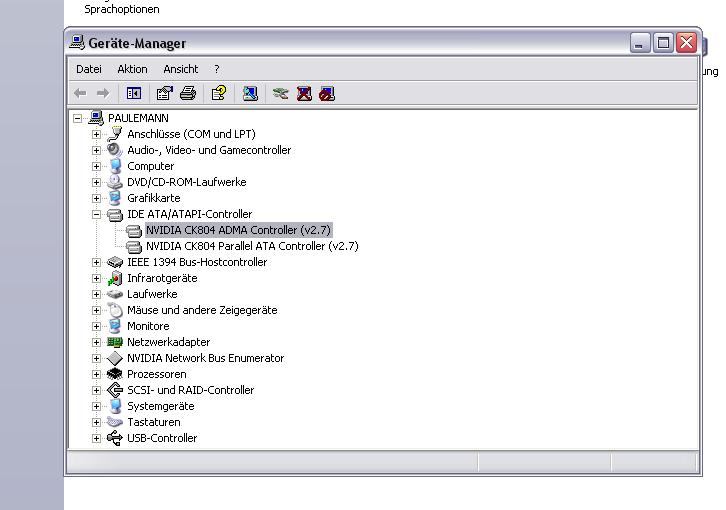726x510 pixels.
Task: Select NVIDIA CK804 Parallel ATA Controller (v2.7)
Action: tap(252, 246)
